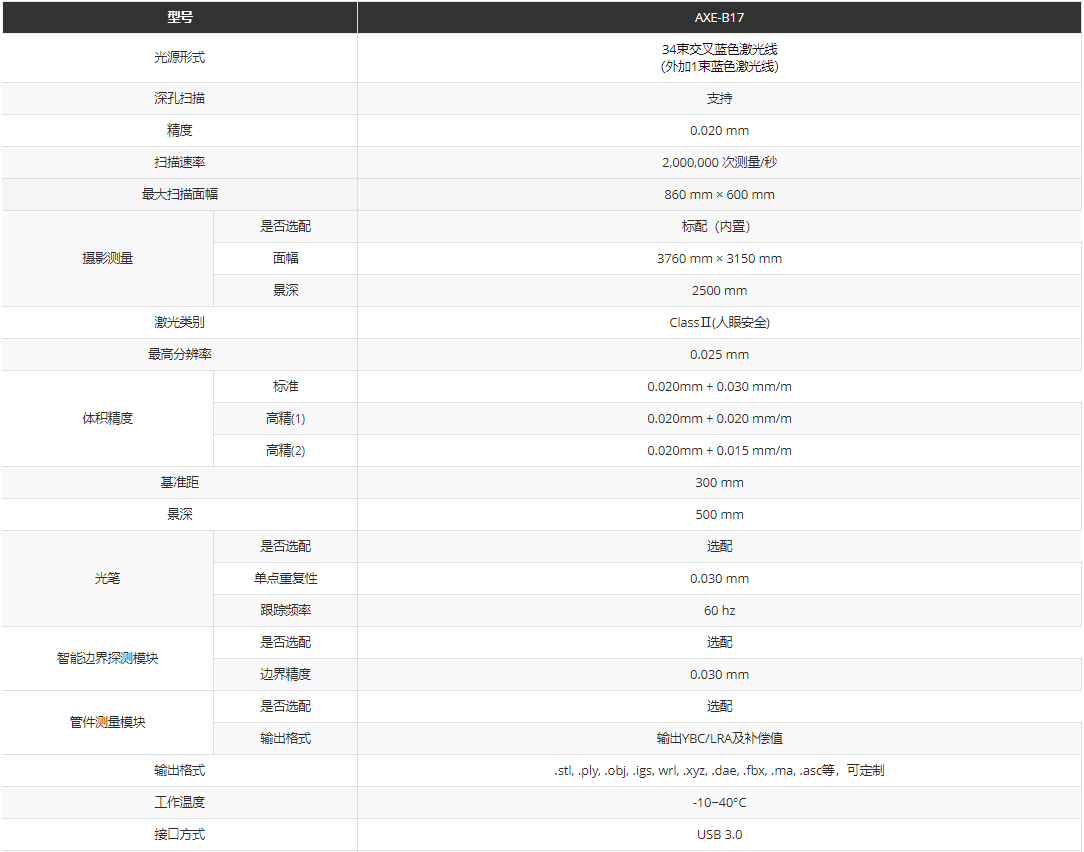Click the 型号 header cell
1084x852 pixels.
coord(180,18)
